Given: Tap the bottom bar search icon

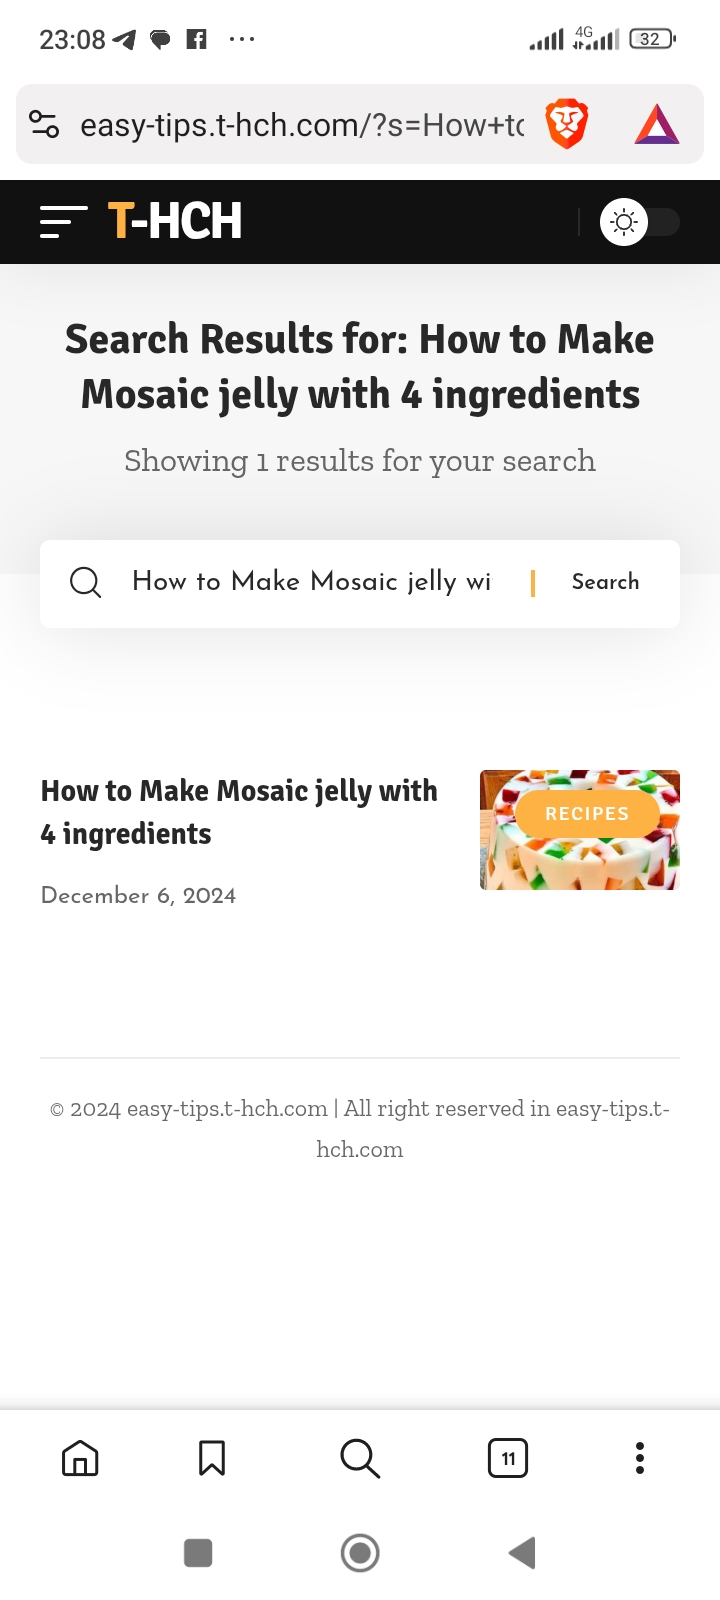Looking at the screenshot, I should 360,1458.
